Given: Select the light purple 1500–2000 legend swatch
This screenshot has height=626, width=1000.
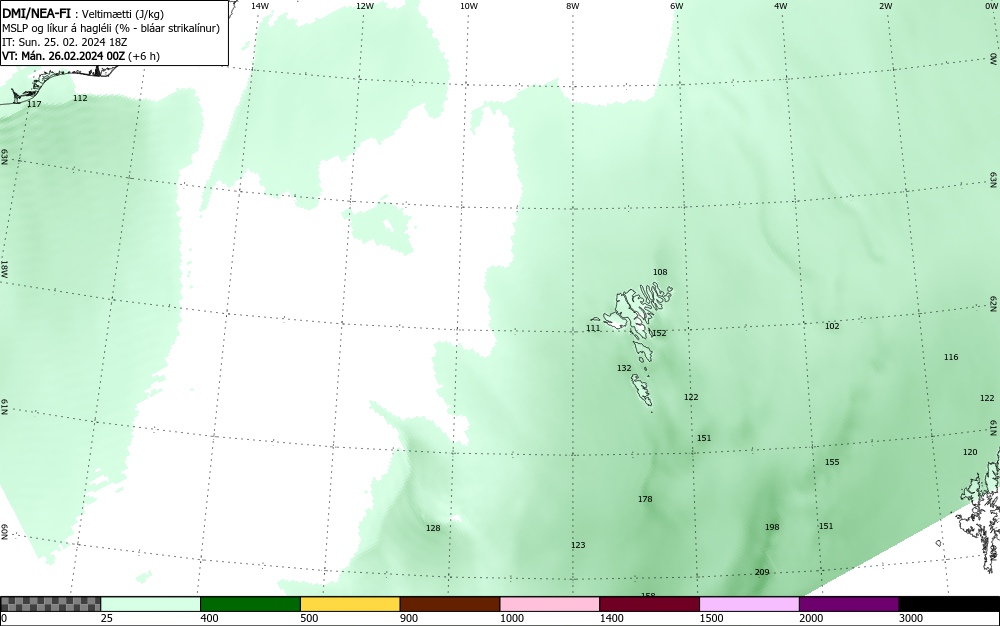Looking at the screenshot, I should [749, 604].
